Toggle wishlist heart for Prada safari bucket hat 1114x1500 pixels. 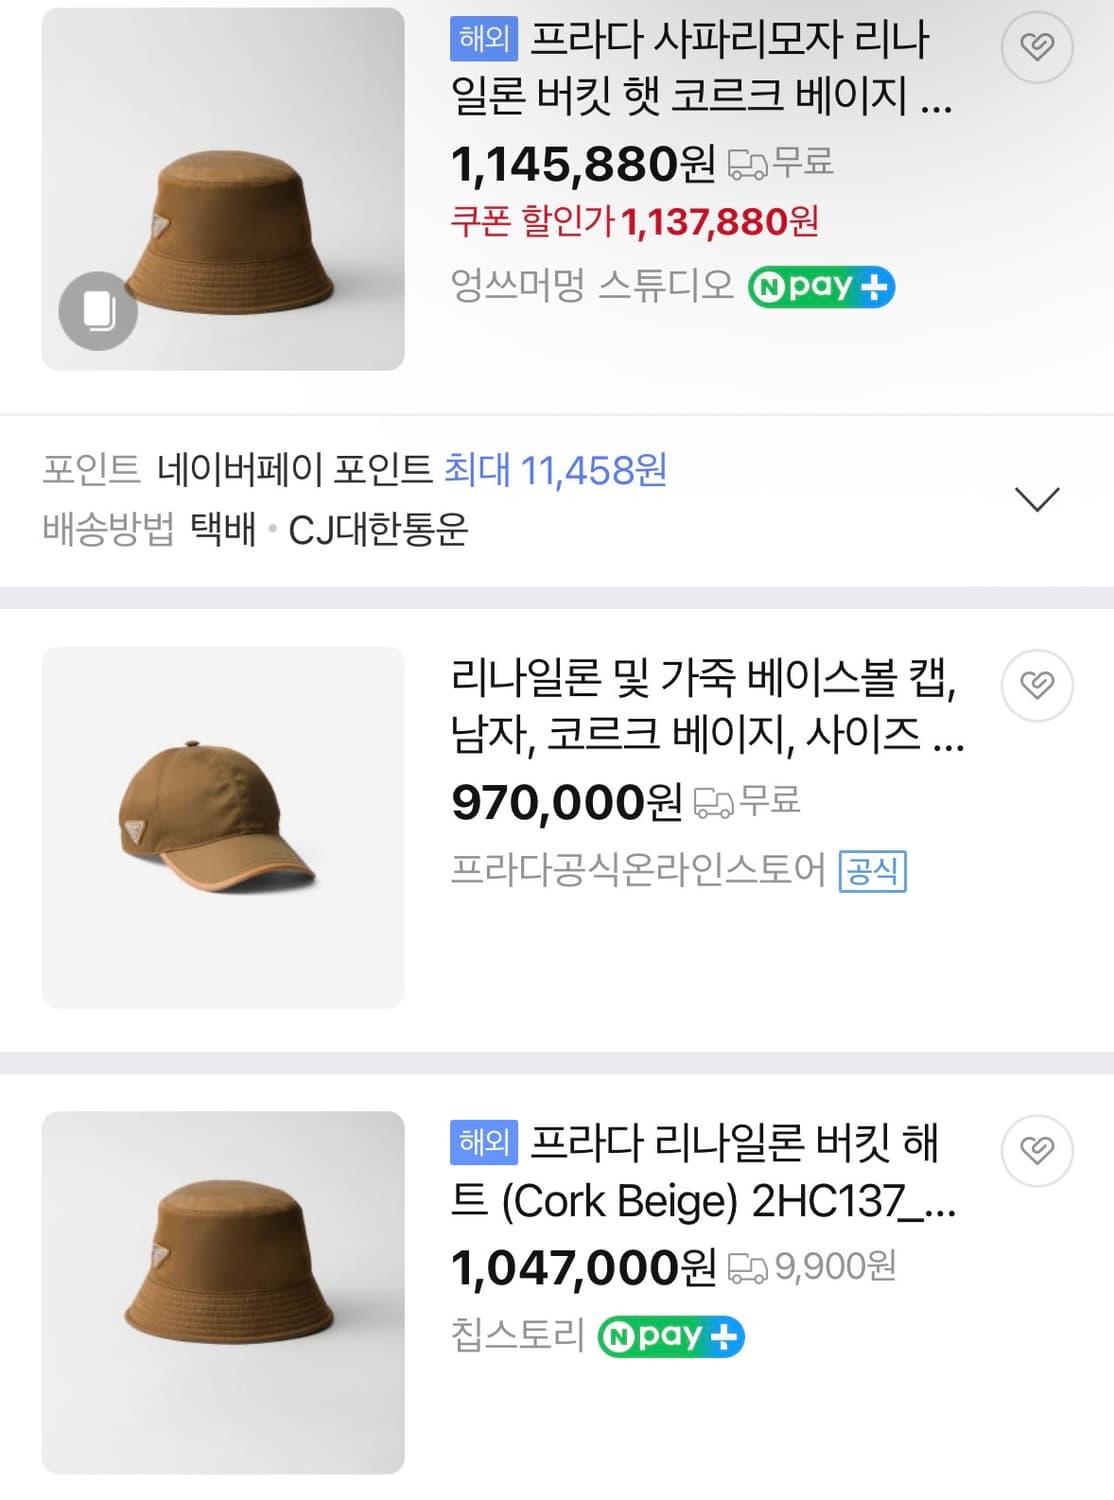1037,46
